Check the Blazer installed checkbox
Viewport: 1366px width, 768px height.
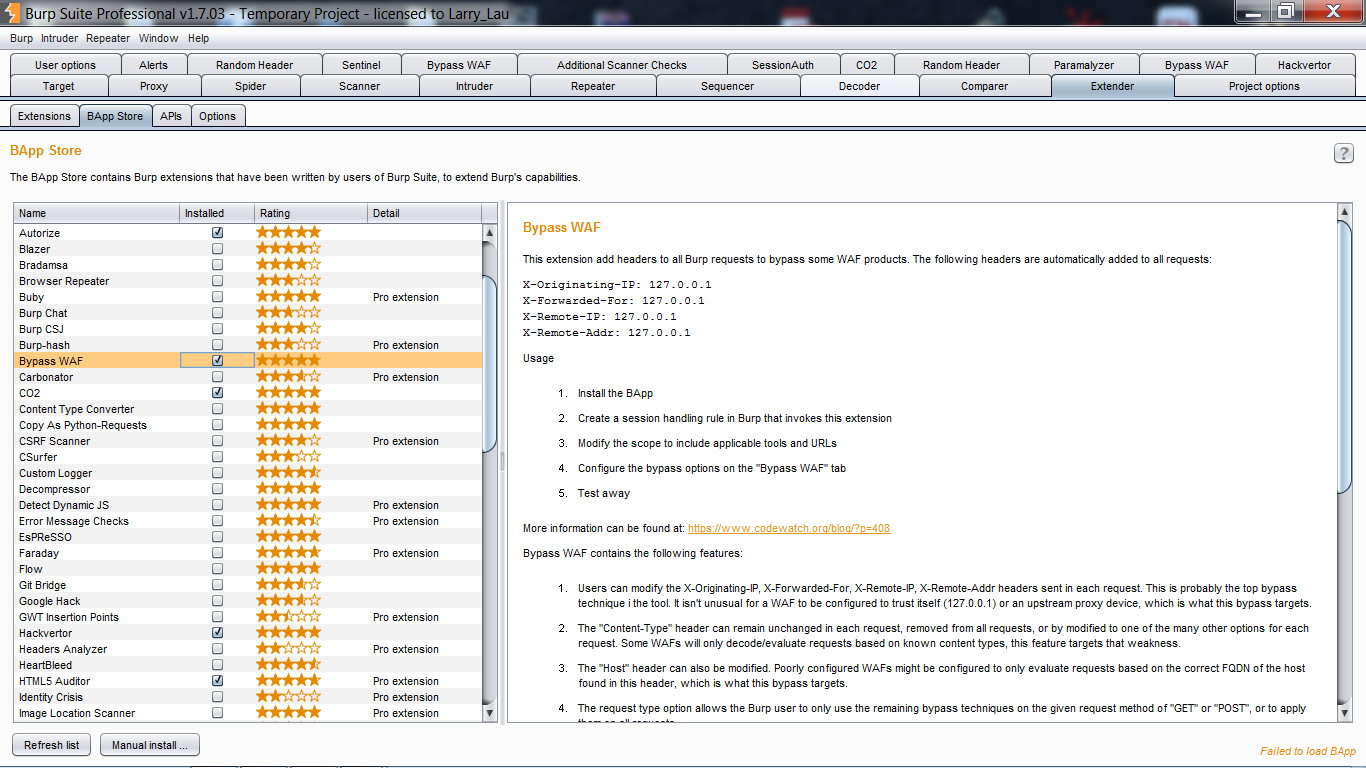coord(217,249)
